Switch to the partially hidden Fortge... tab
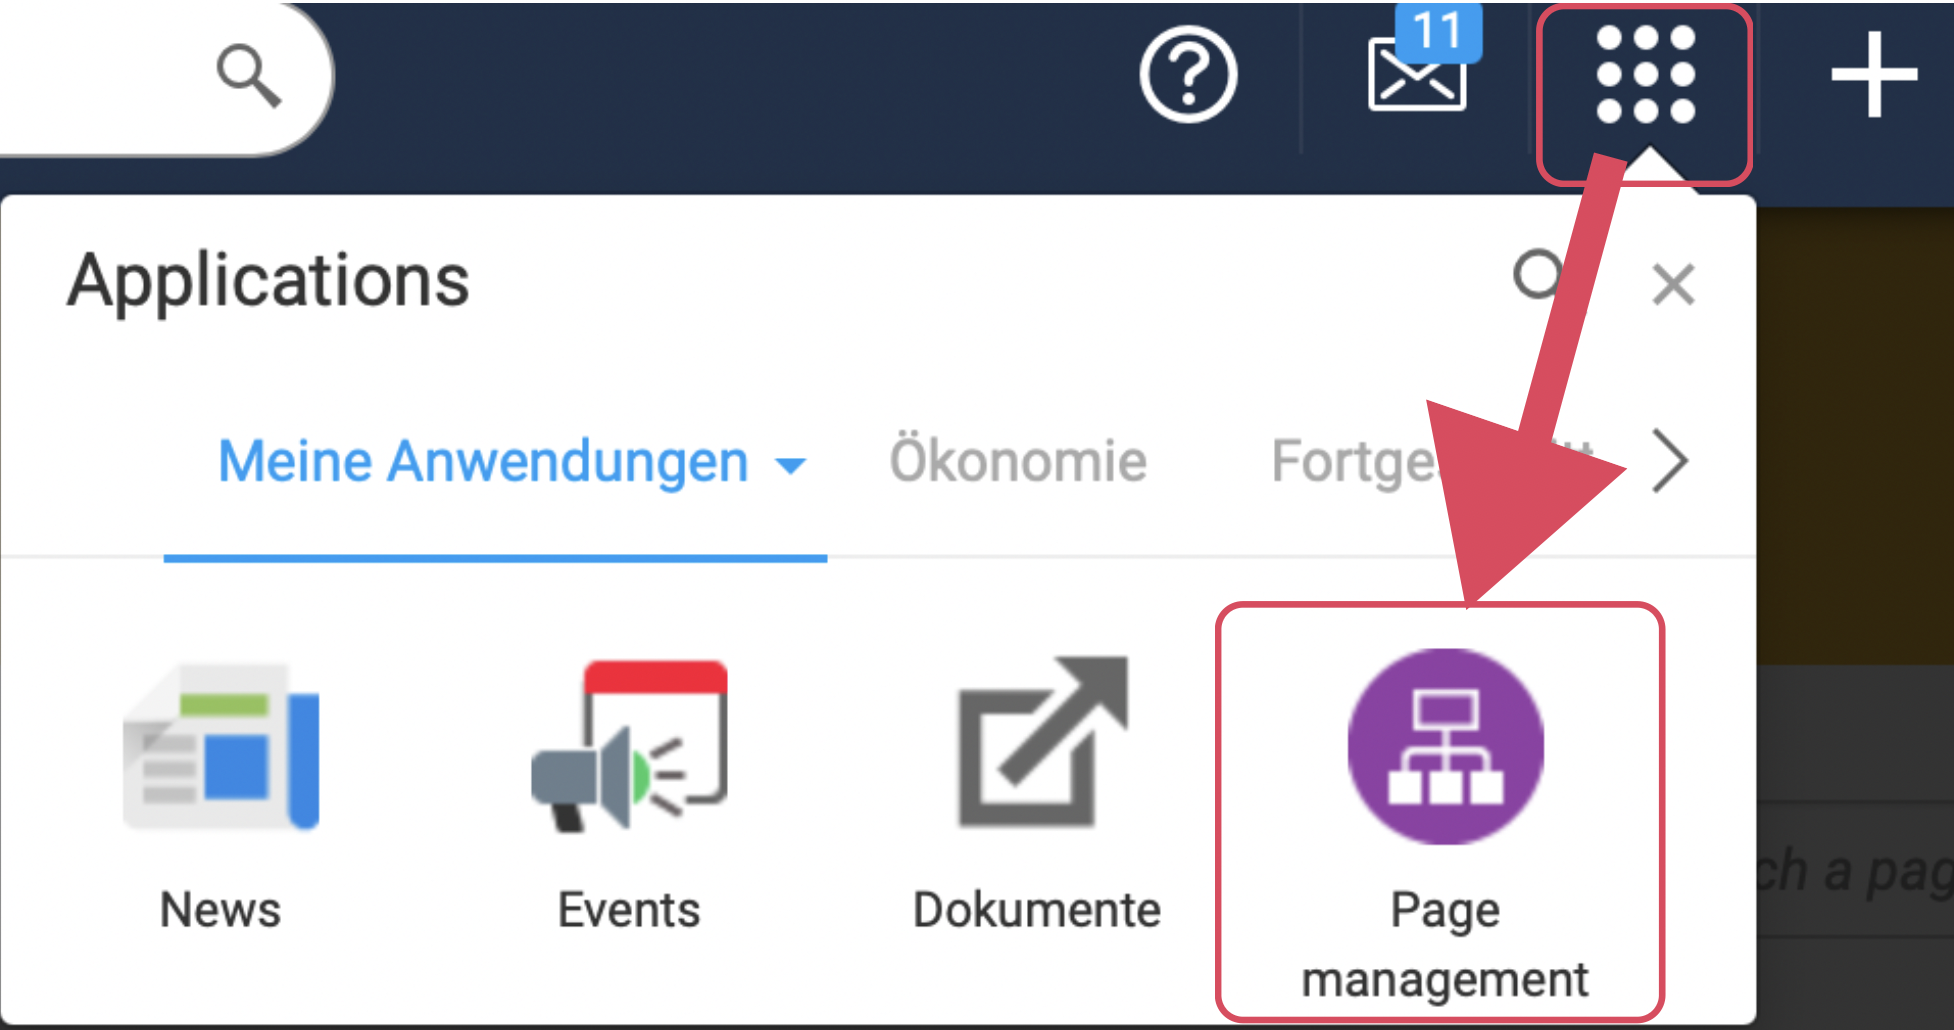 pos(1350,461)
